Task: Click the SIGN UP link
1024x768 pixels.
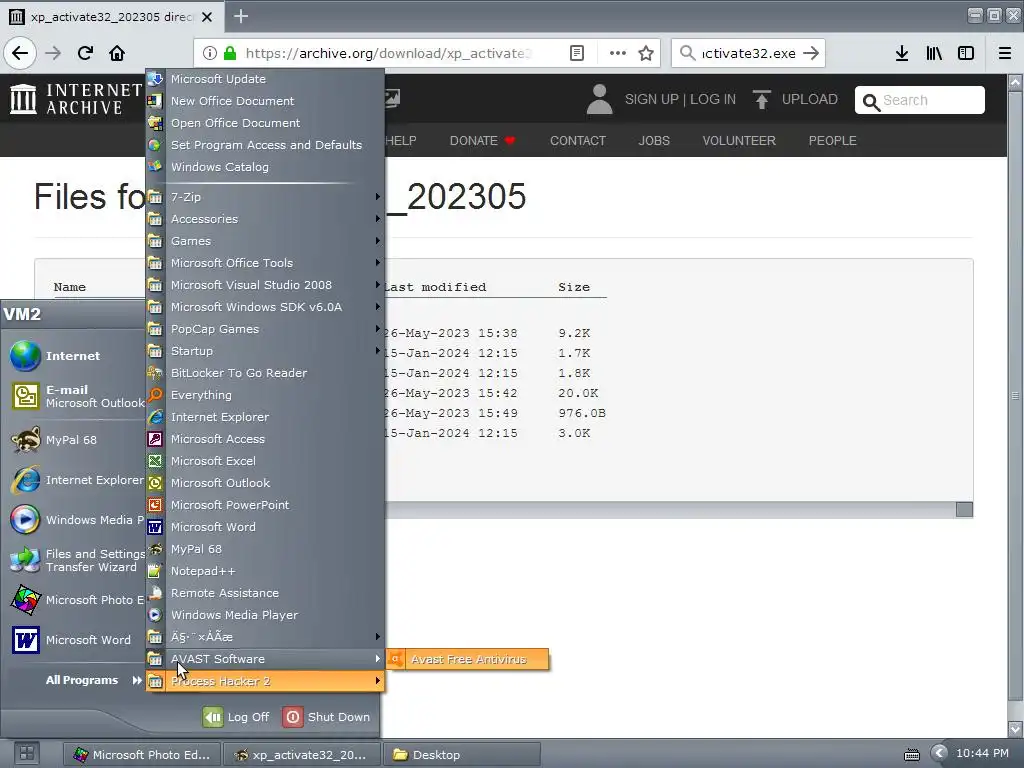Action: point(651,99)
